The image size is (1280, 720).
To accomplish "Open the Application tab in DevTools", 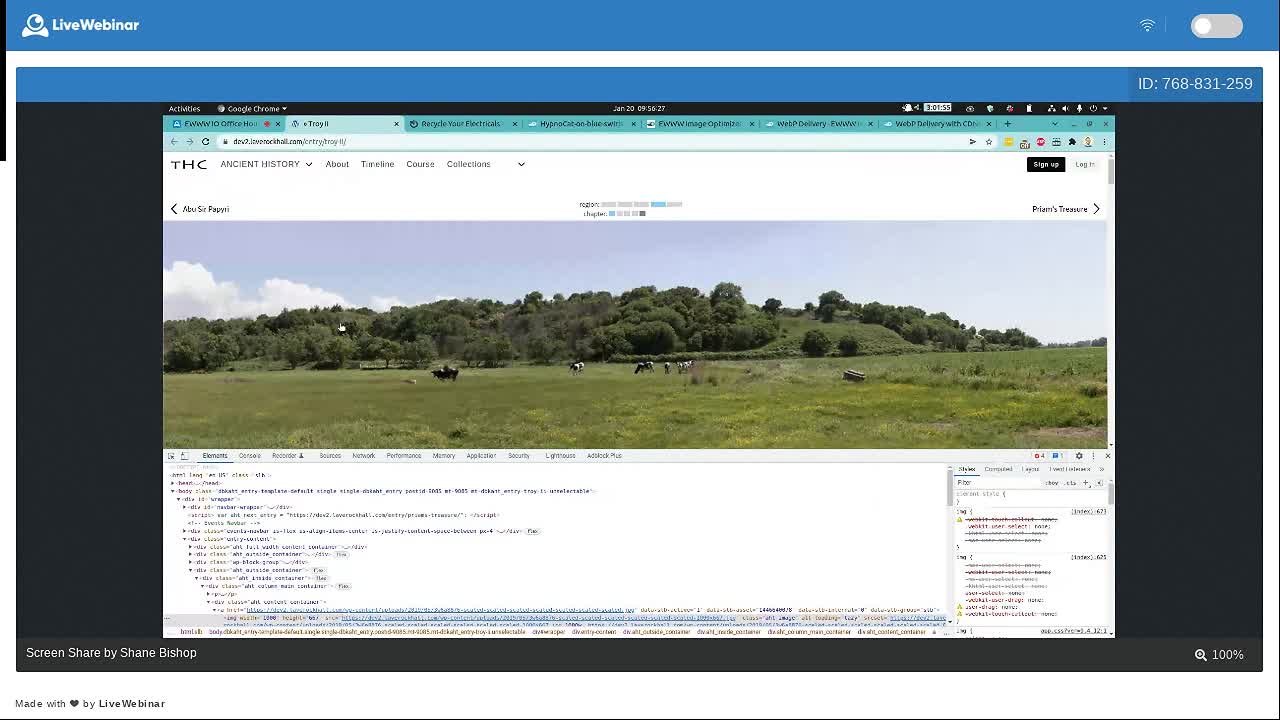I will click(481, 456).
